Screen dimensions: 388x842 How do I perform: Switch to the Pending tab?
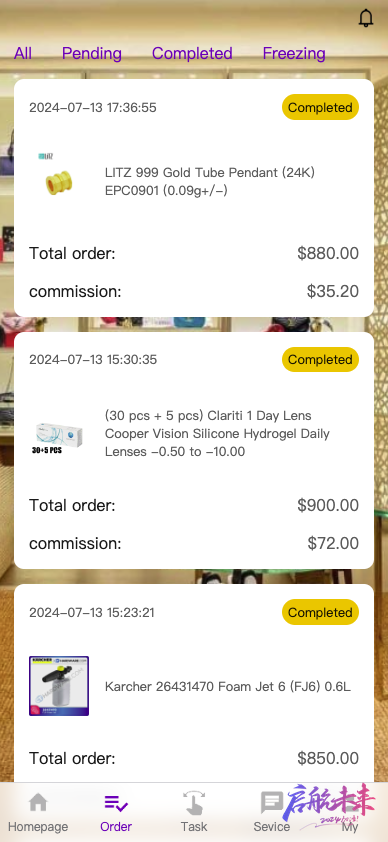(x=92, y=54)
